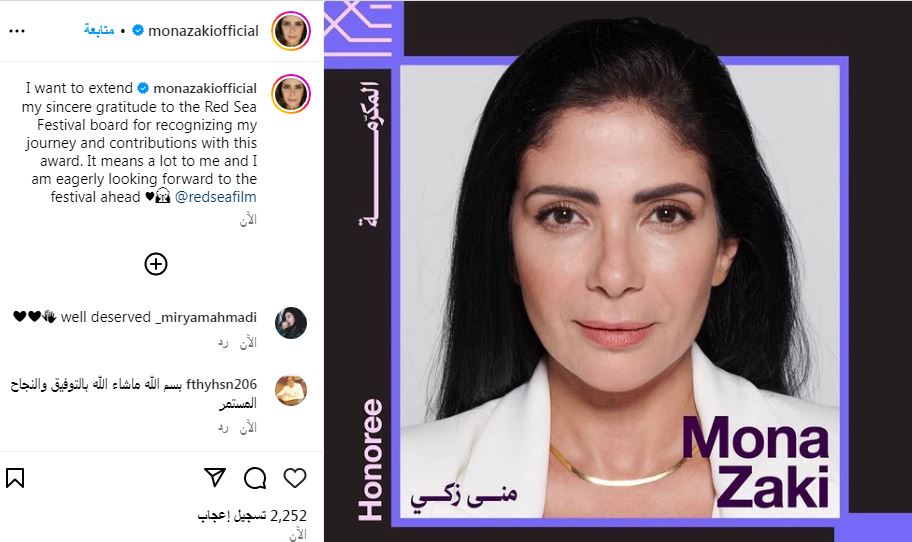Reply to the _miryamahmadi comment
The width and height of the screenshot is (912, 542).
pos(223,343)
